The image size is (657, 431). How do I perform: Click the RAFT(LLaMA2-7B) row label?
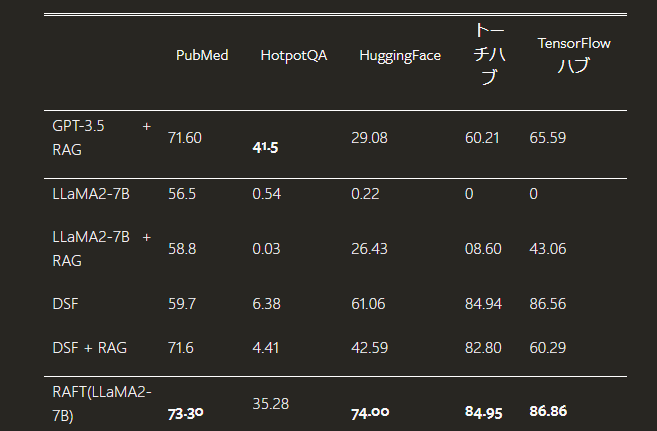tap(102, 402)
